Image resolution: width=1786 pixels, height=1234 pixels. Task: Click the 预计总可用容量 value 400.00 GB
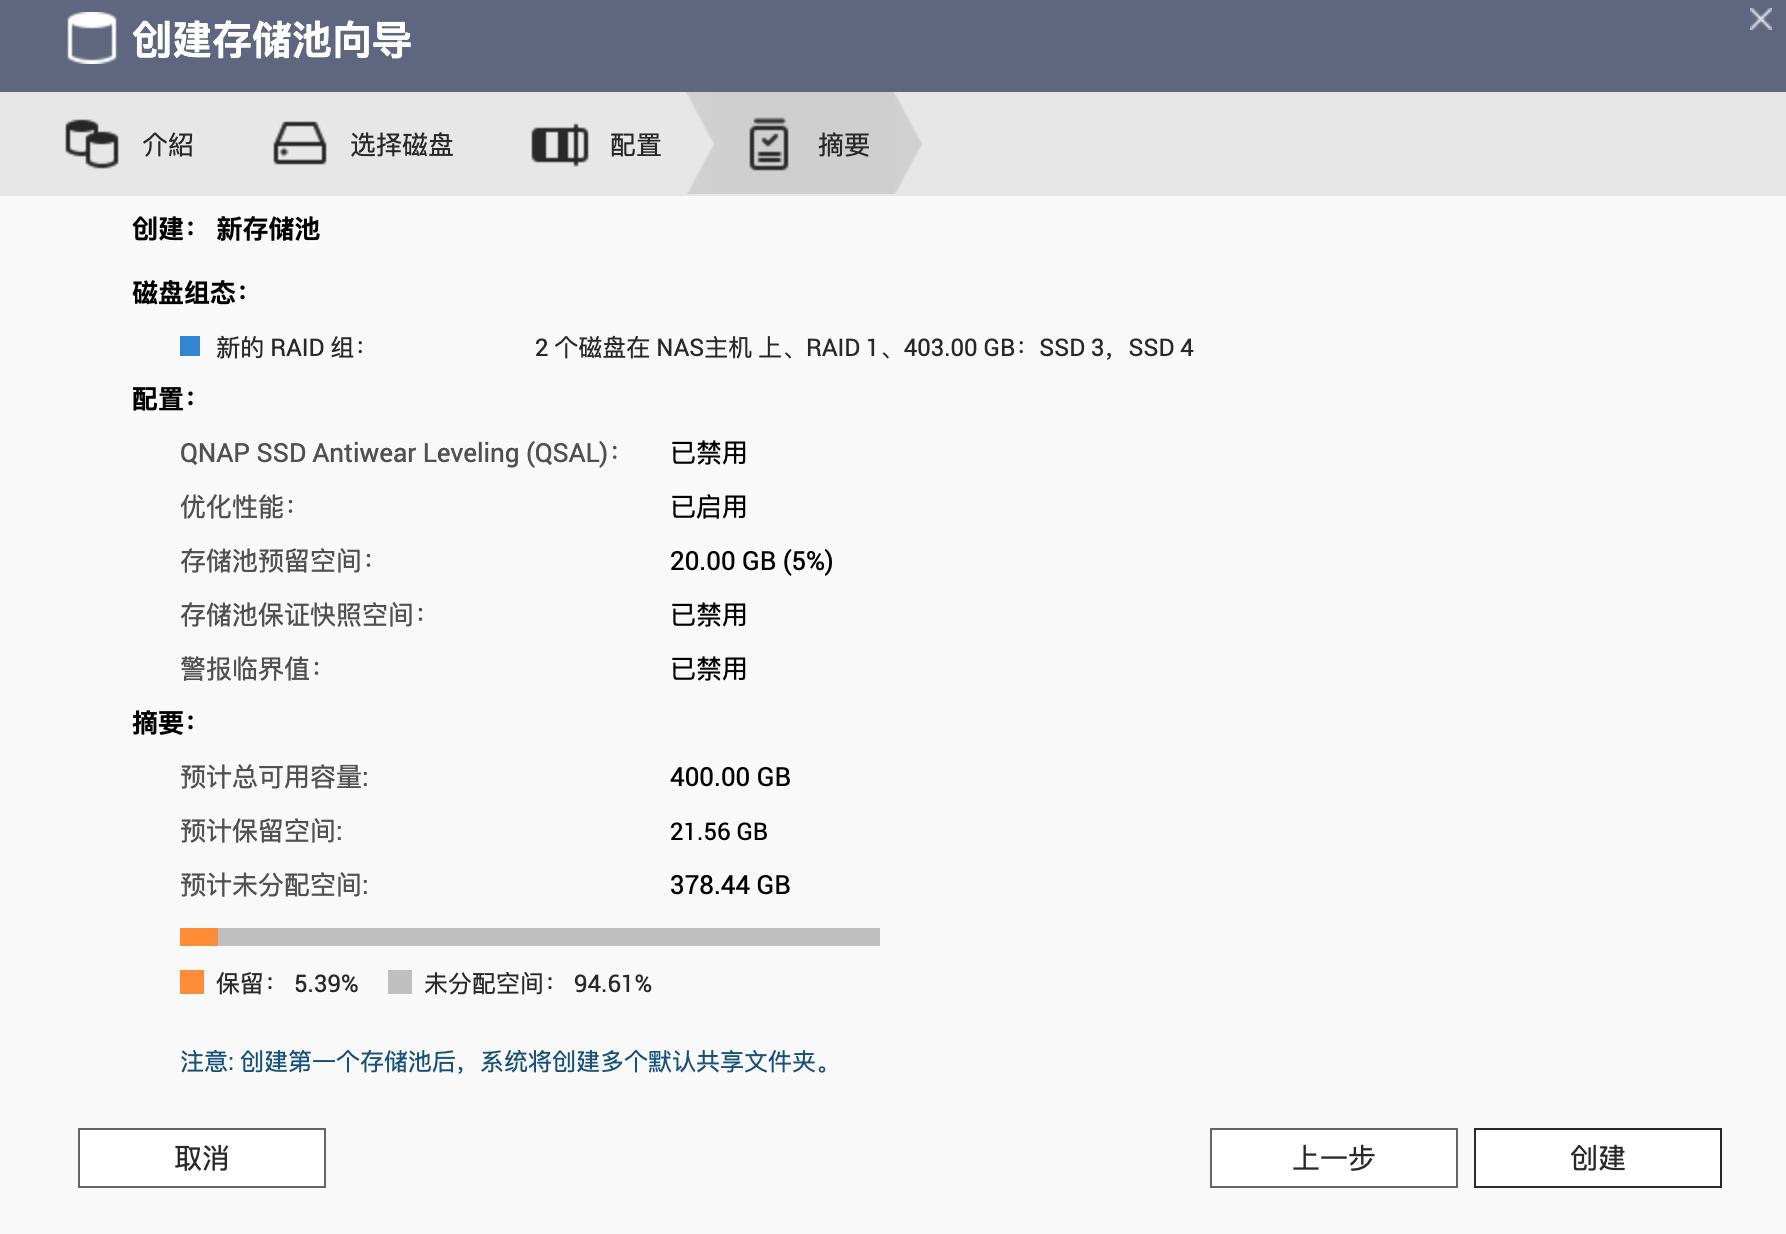pos(730,776)
